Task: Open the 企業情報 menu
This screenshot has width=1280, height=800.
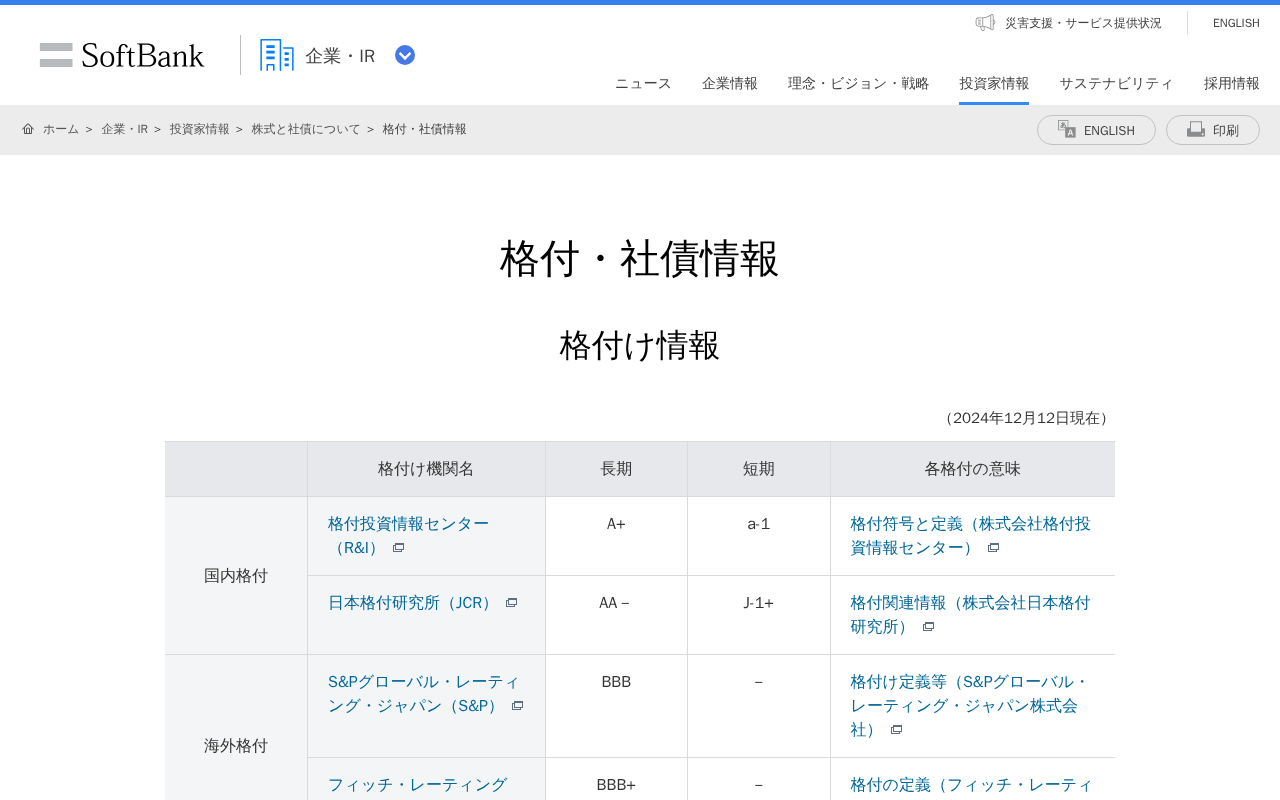Action: 730,83
